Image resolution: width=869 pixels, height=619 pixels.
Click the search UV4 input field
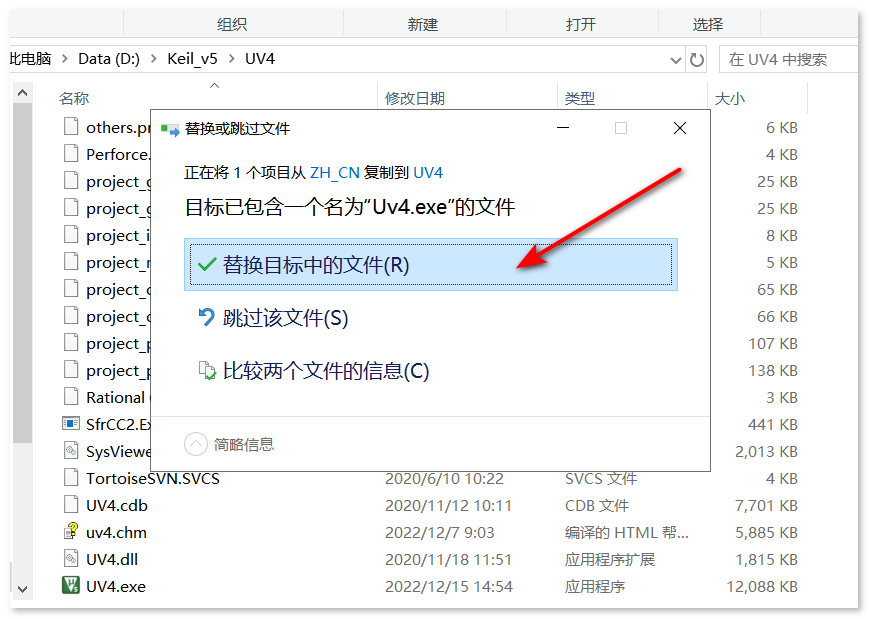(789, 59)
